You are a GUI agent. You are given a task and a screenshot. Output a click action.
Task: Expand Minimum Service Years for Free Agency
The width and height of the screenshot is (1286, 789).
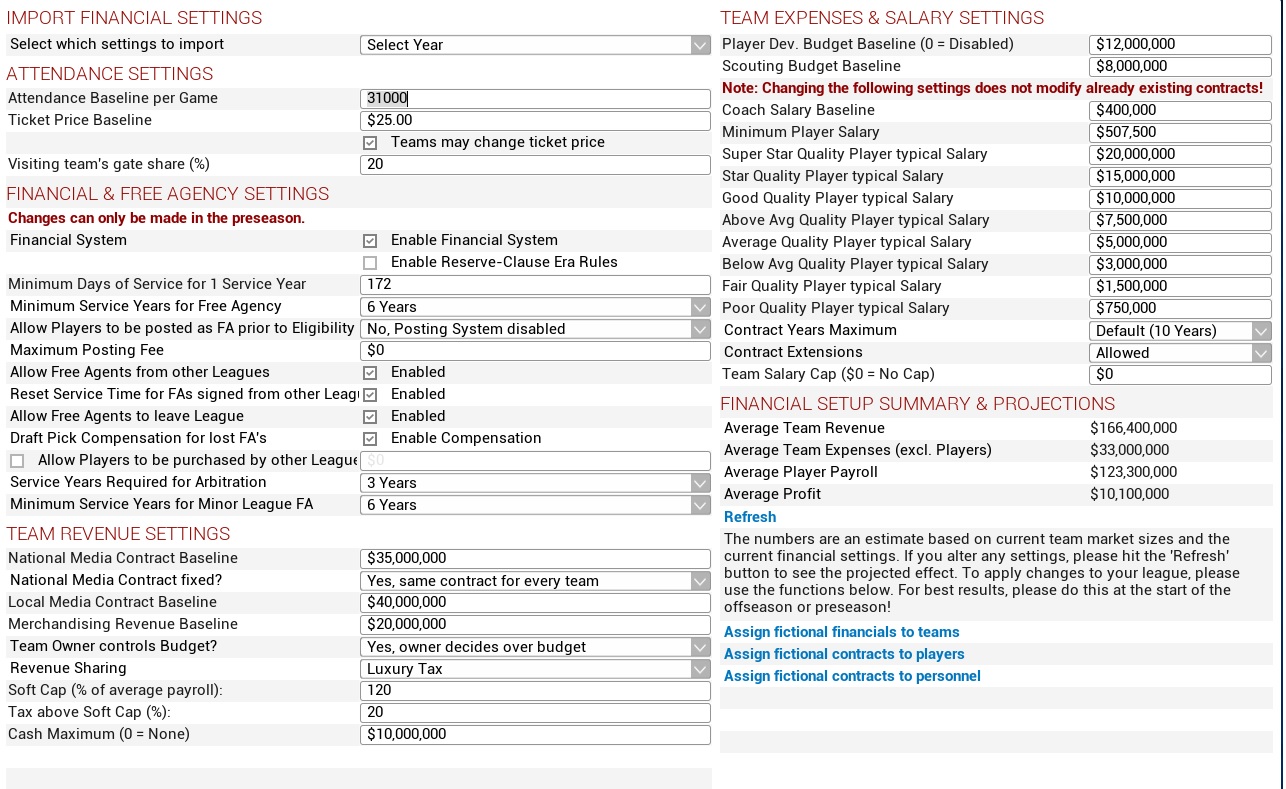coord(535,307)
